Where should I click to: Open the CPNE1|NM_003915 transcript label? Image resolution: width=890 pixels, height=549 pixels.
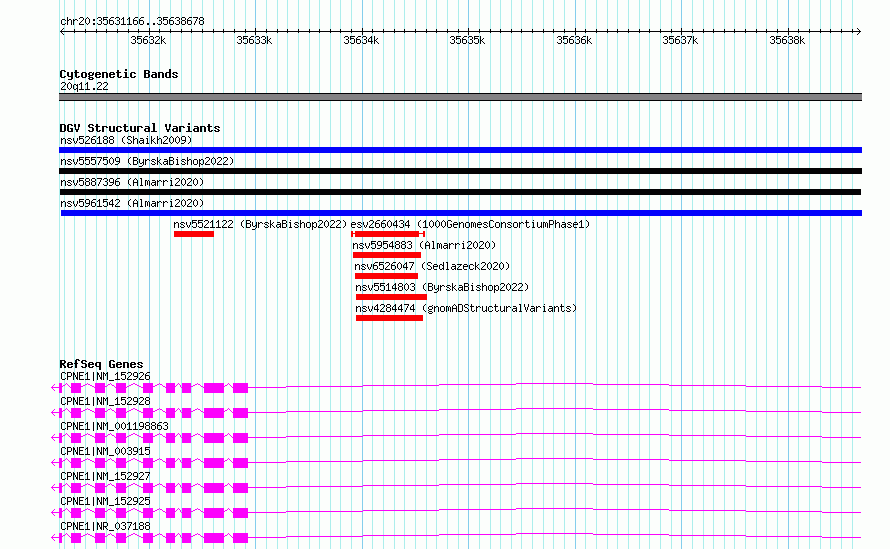[105, 451]
